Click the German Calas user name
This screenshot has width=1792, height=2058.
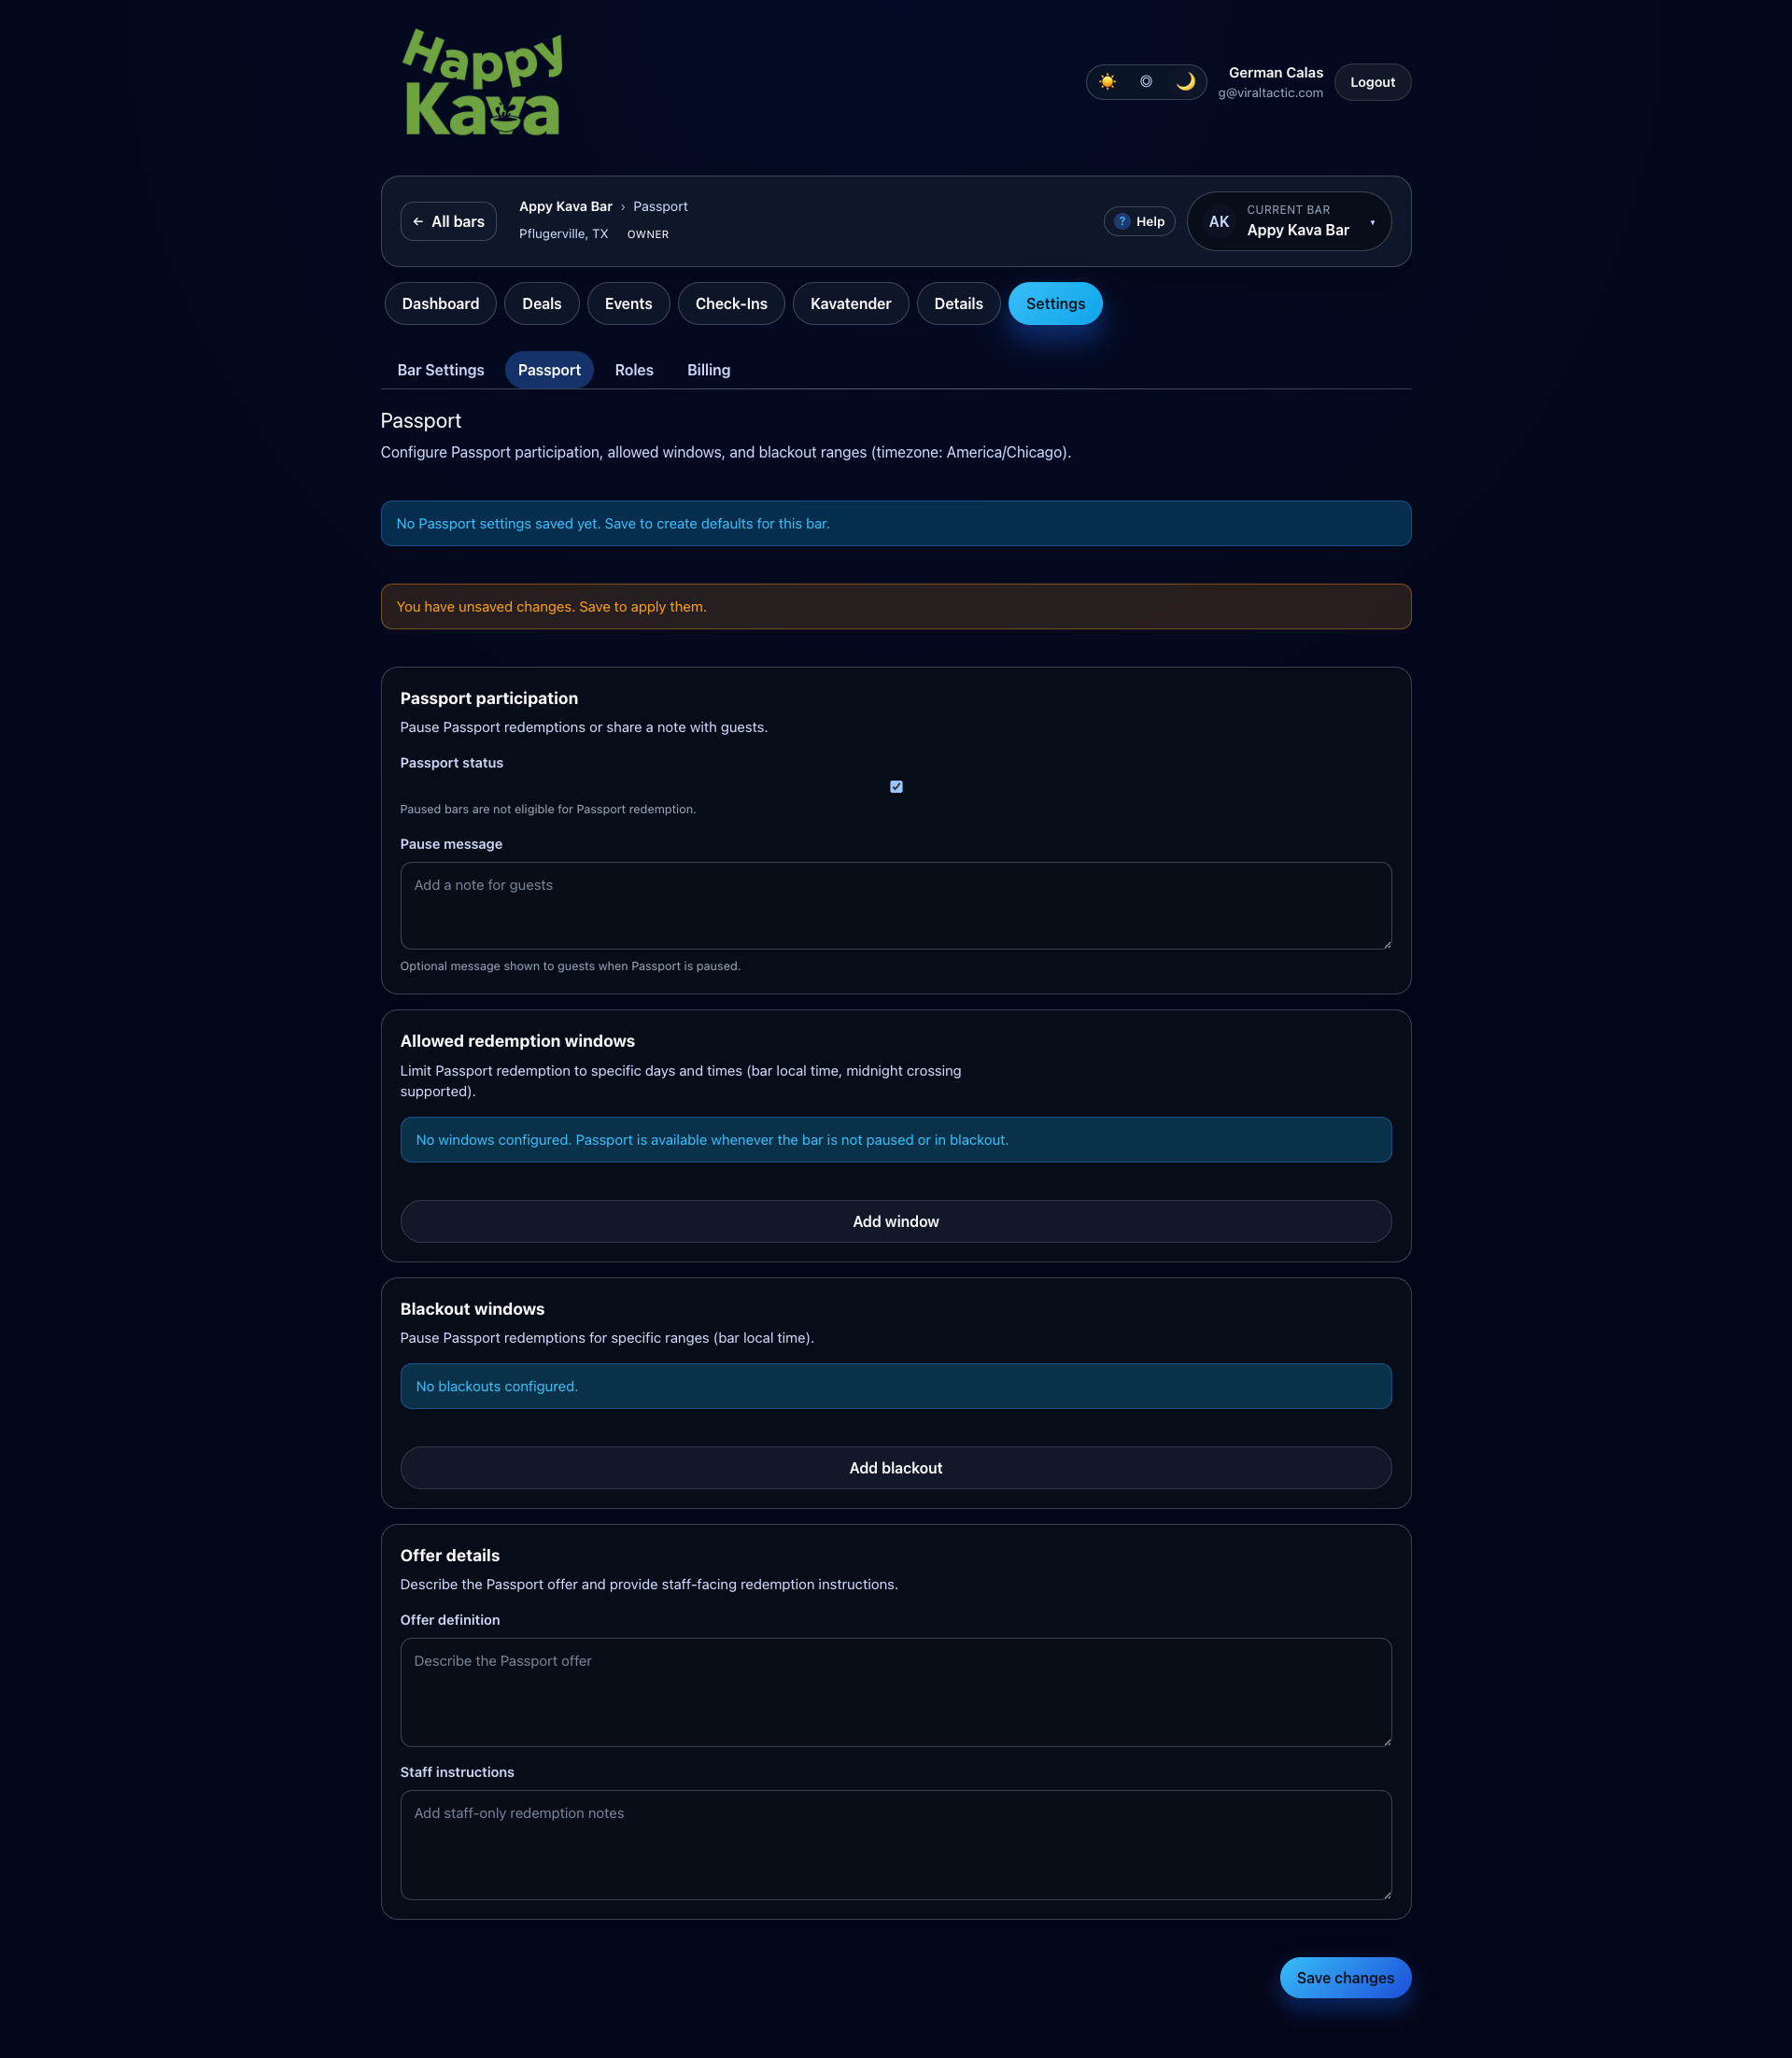click(x=1275, y=73)
